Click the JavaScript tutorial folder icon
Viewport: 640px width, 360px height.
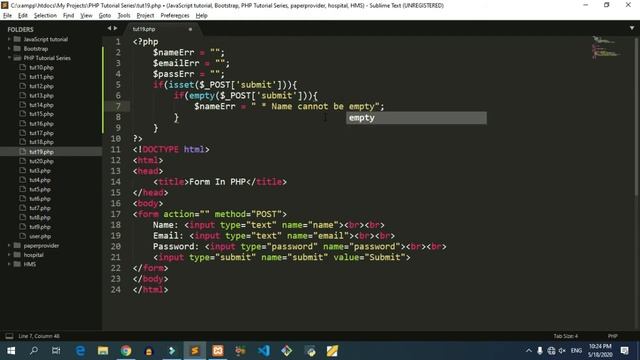click(17, 39)
